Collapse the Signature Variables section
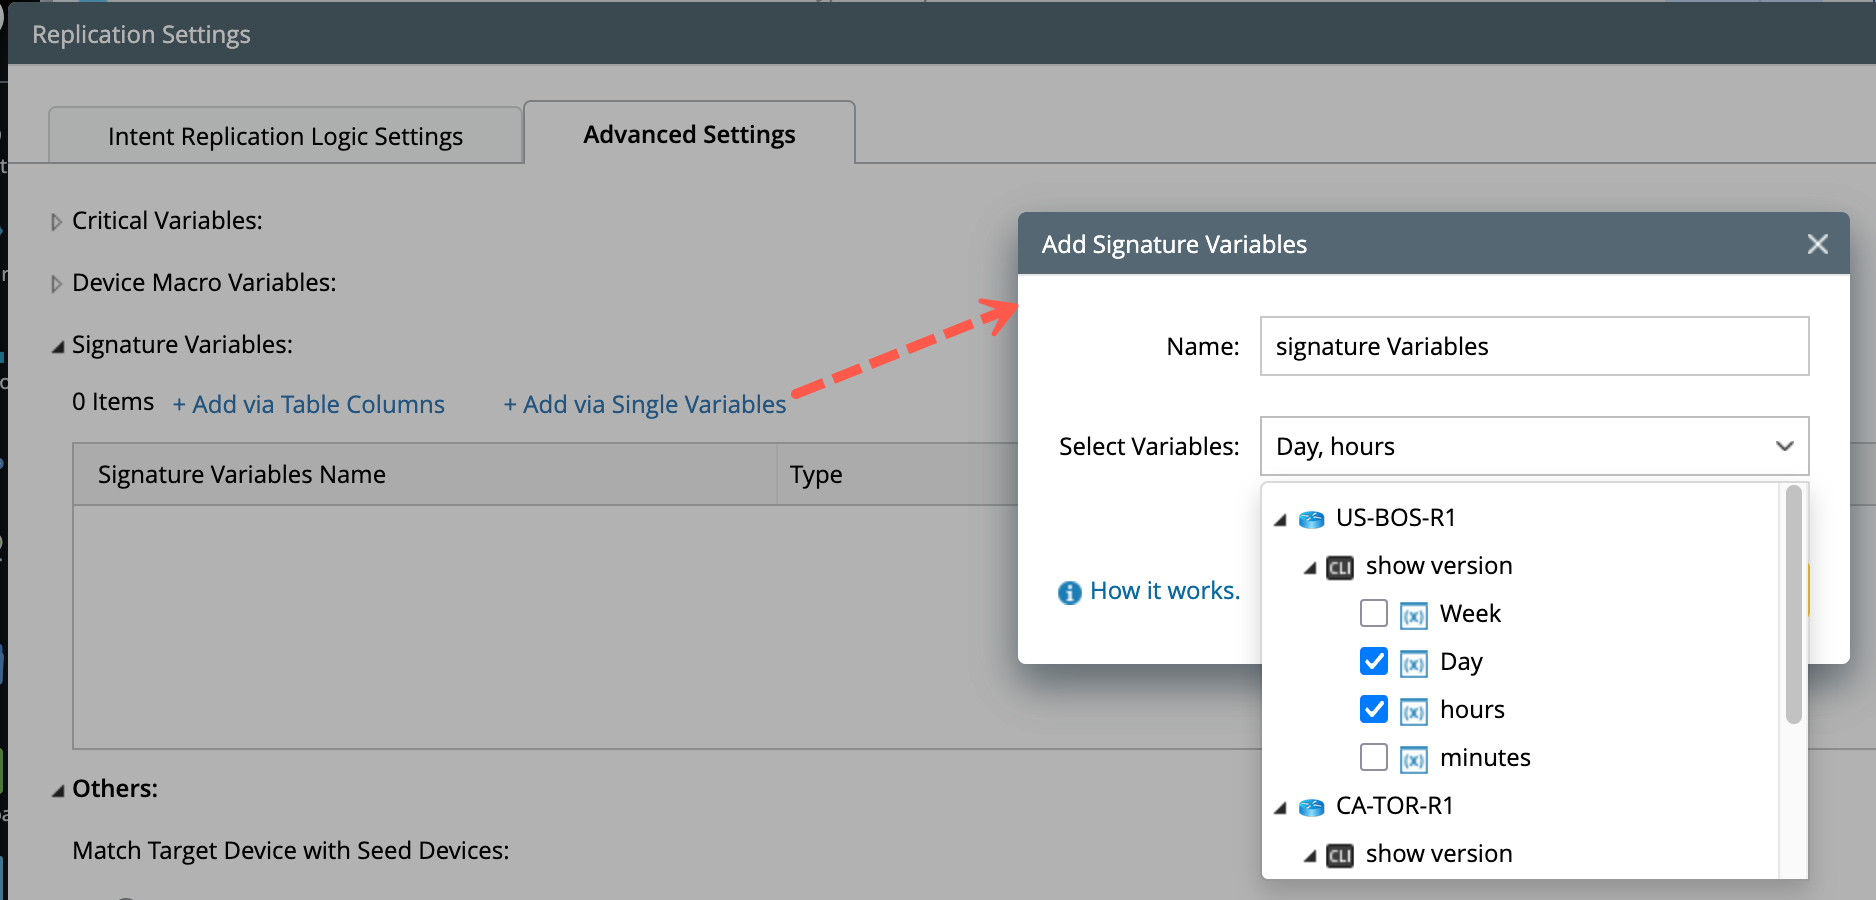 pos(57,344)
